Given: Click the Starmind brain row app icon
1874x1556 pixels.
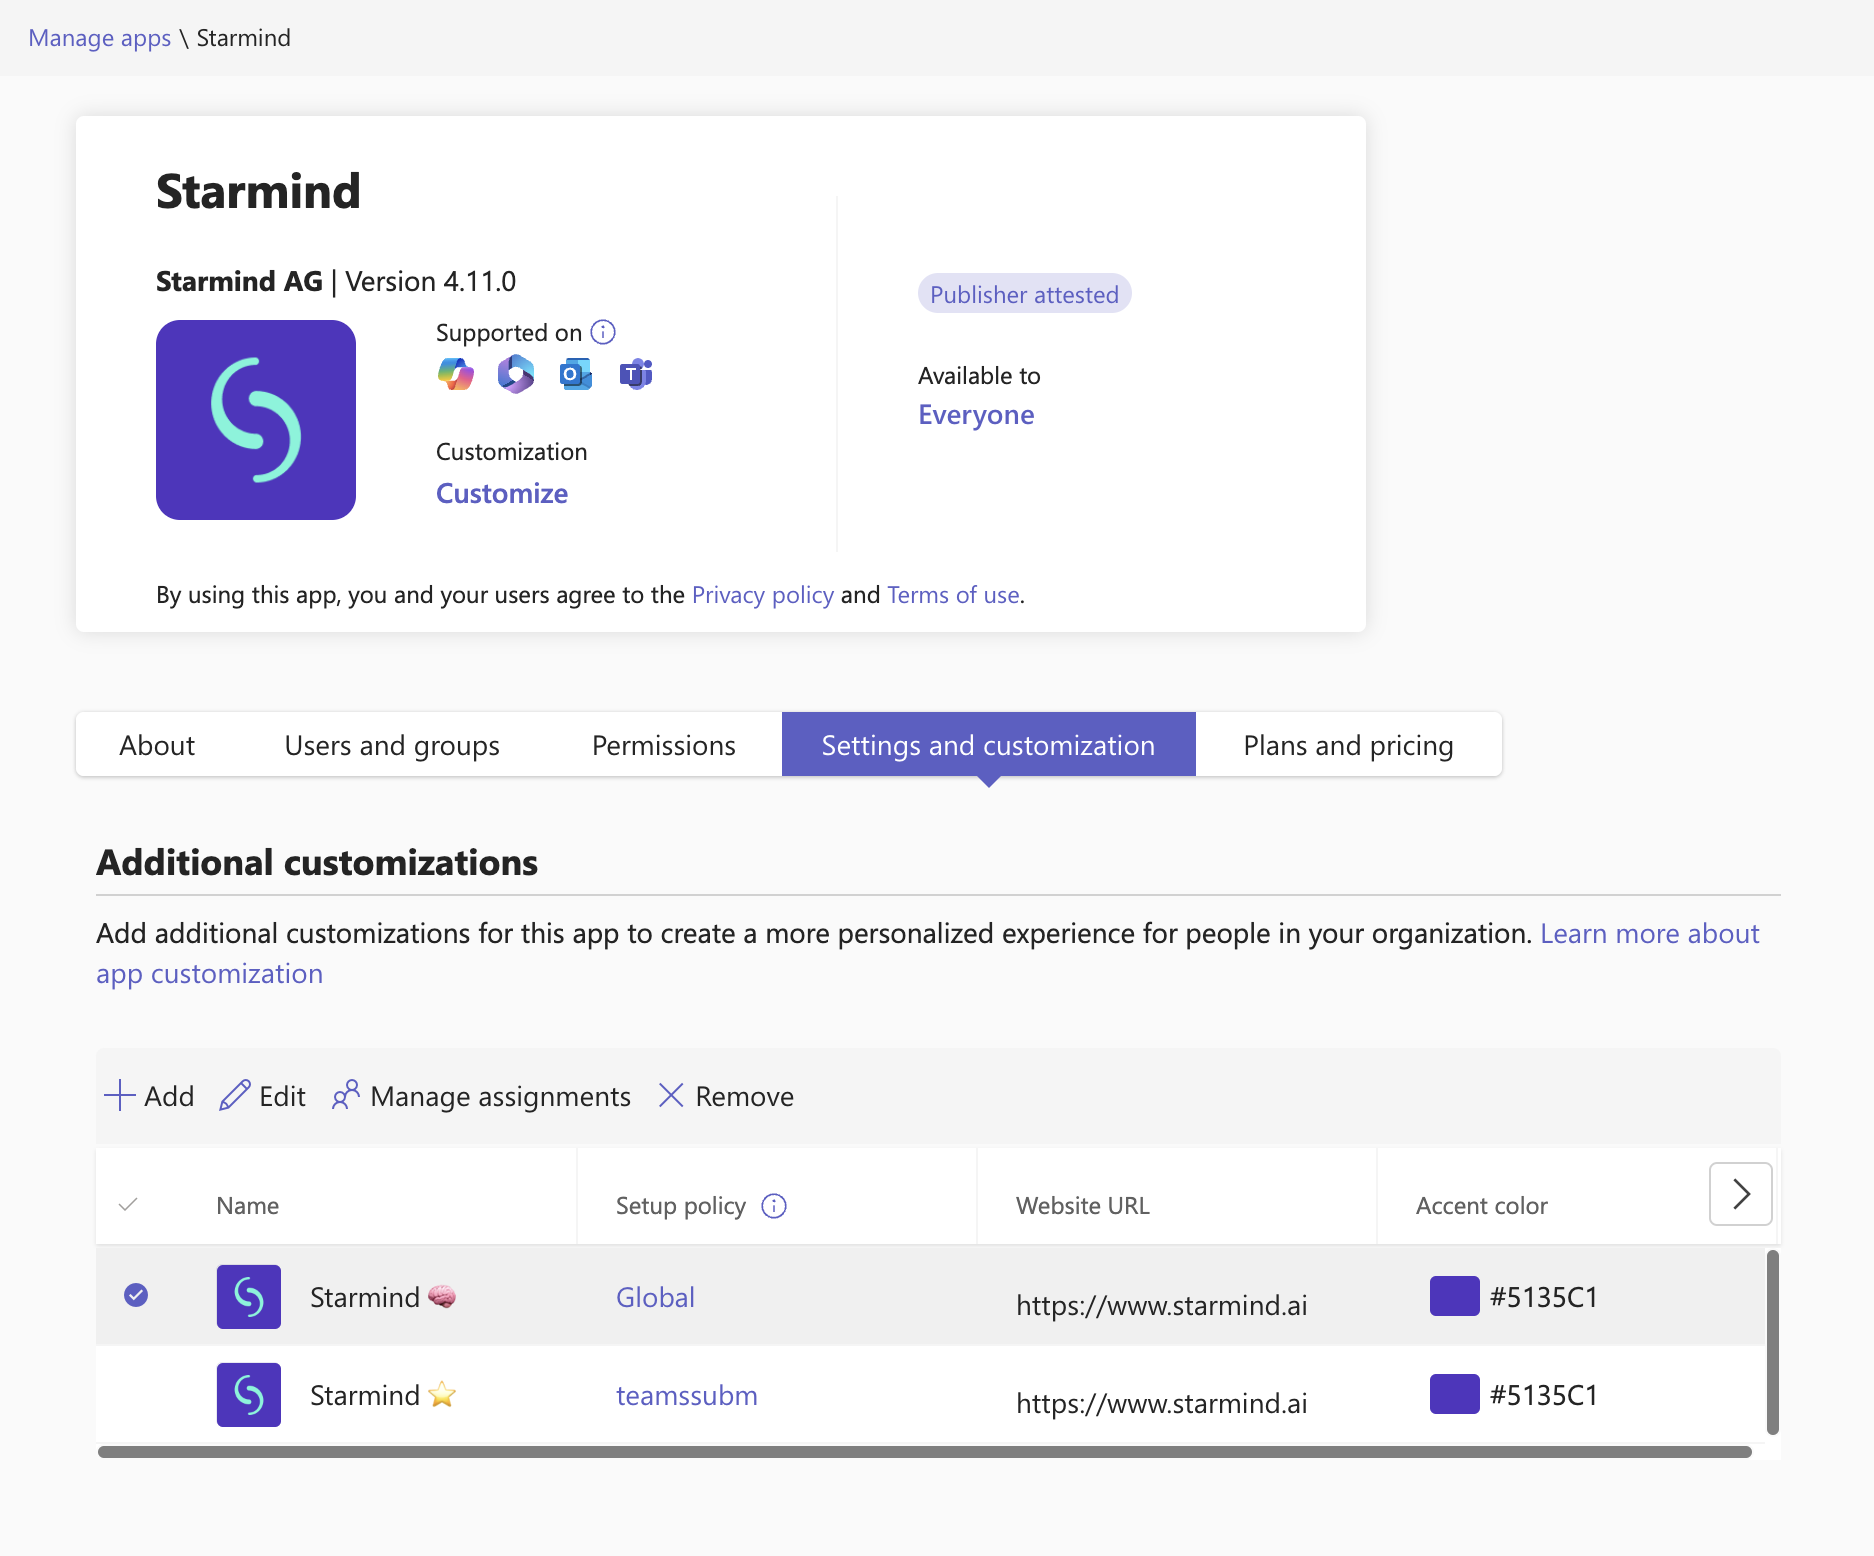Looking at the screenshot, I should (x=249, y=1297).
